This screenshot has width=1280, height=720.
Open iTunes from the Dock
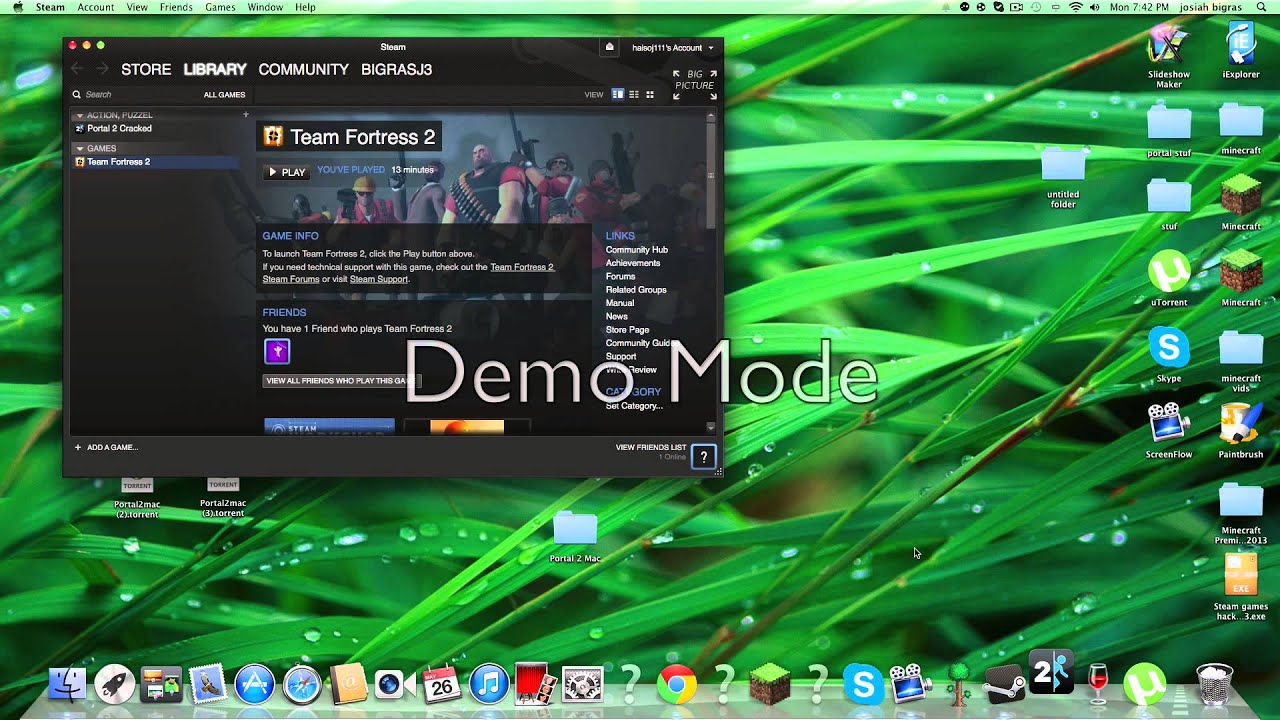click(488, 685)
